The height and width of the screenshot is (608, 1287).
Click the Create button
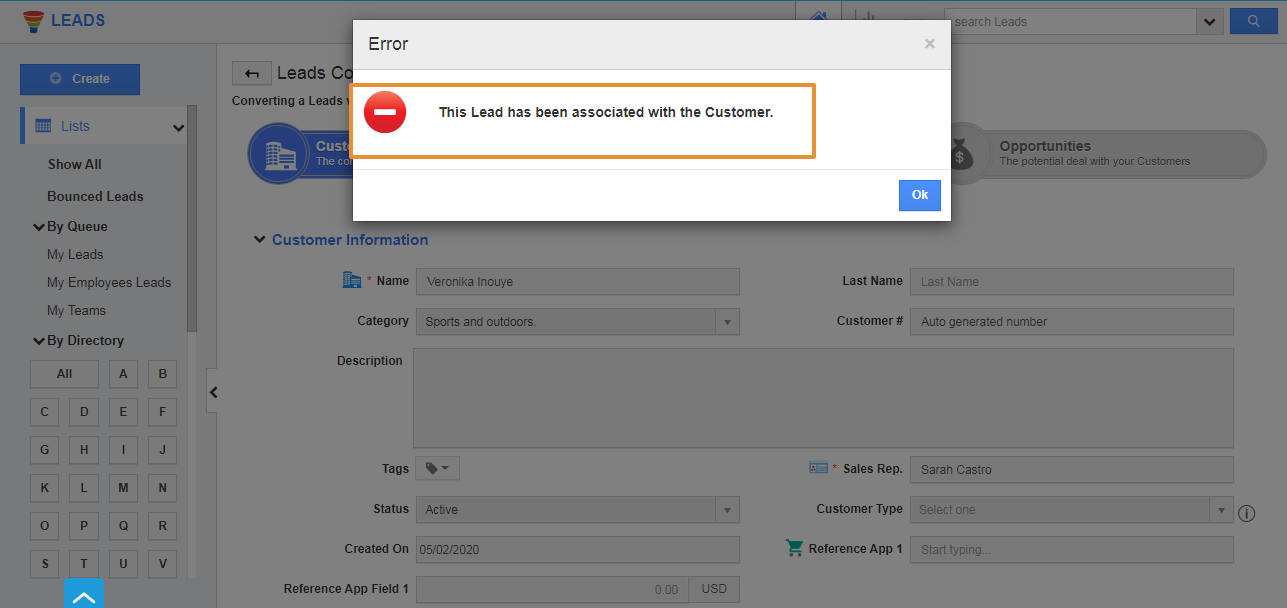point(80,79)
